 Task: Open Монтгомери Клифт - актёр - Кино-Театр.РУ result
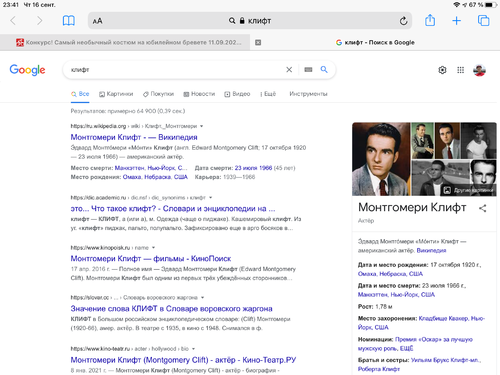[x=183, y=360]
